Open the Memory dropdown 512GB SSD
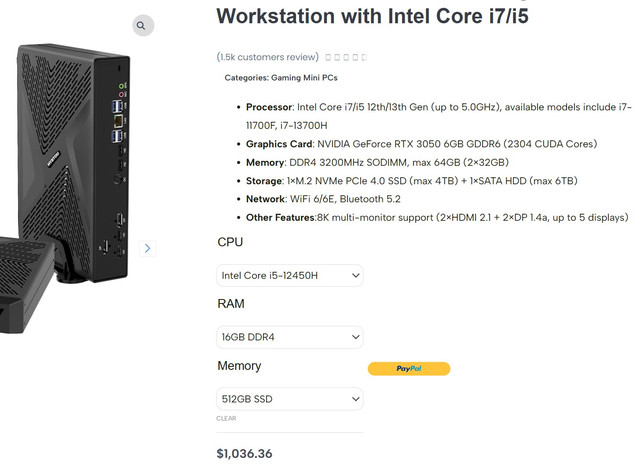 click(x=289, y=399)
